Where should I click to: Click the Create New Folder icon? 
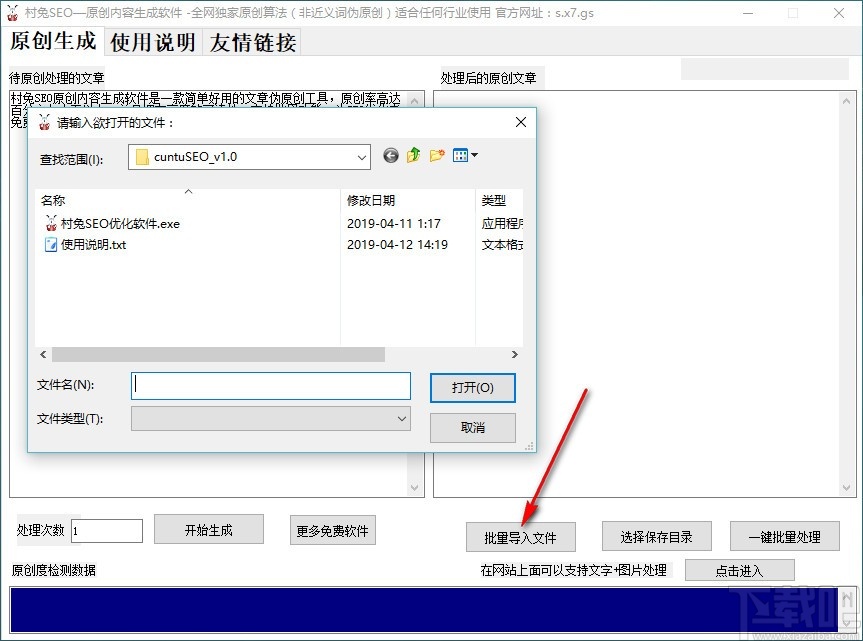point(437,155)
